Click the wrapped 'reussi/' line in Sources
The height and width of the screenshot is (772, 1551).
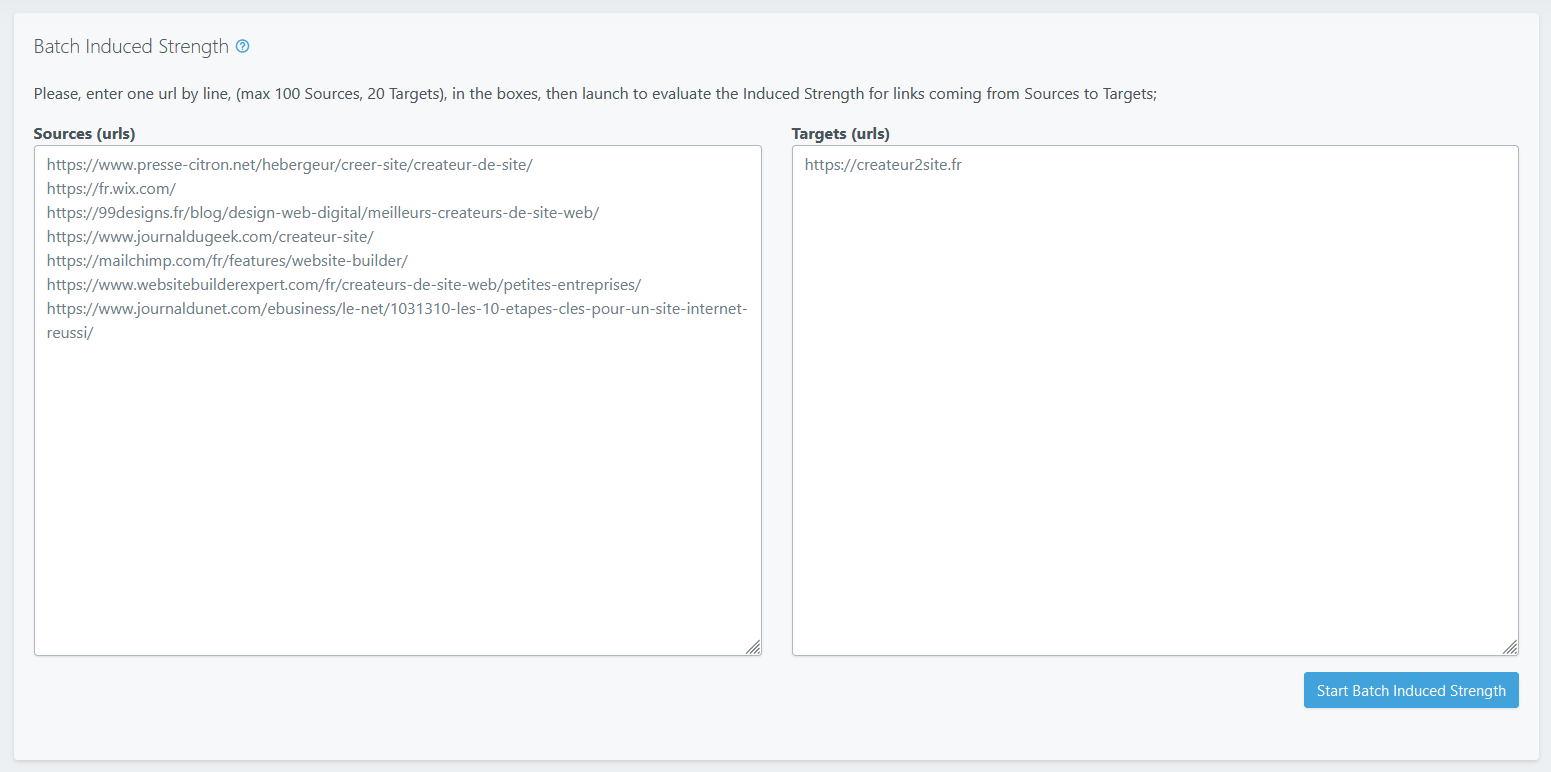[x=70, y=333]
